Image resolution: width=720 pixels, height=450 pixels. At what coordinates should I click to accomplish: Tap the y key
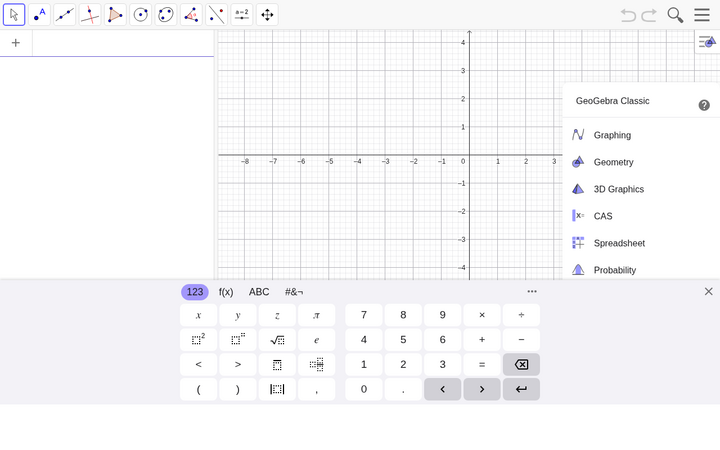(238, 315)
